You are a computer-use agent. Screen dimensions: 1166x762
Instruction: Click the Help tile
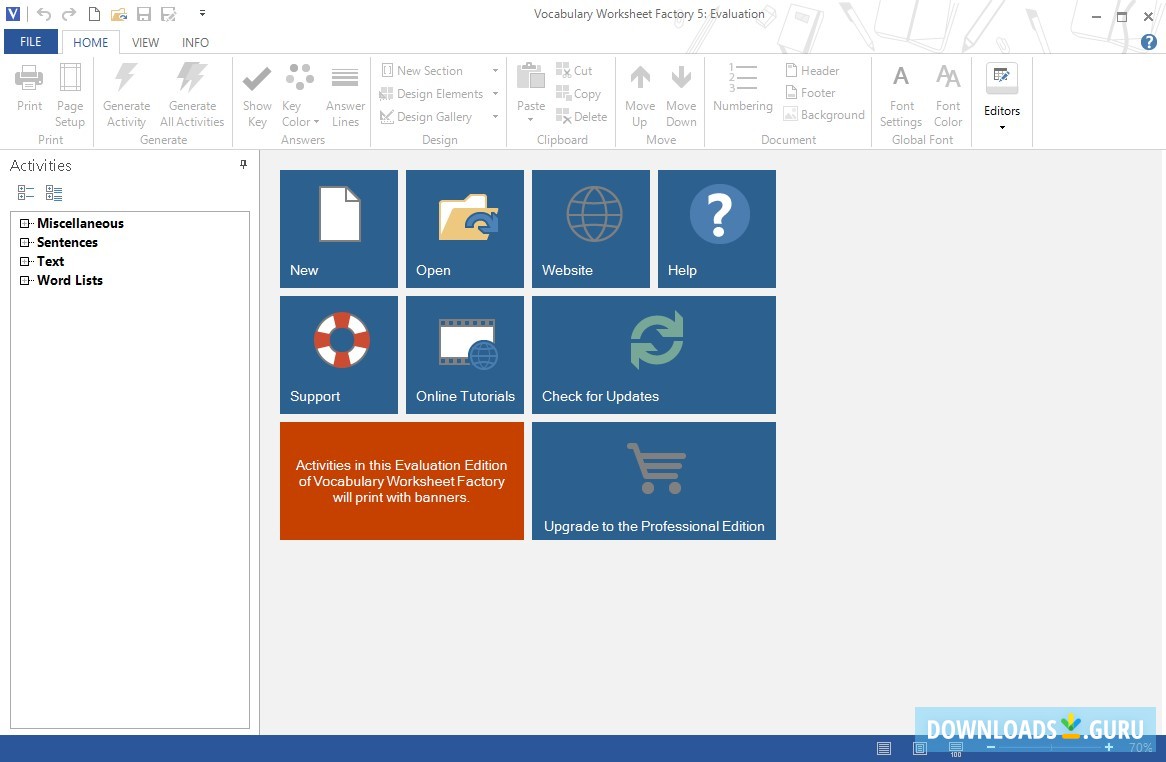[717, 229]
